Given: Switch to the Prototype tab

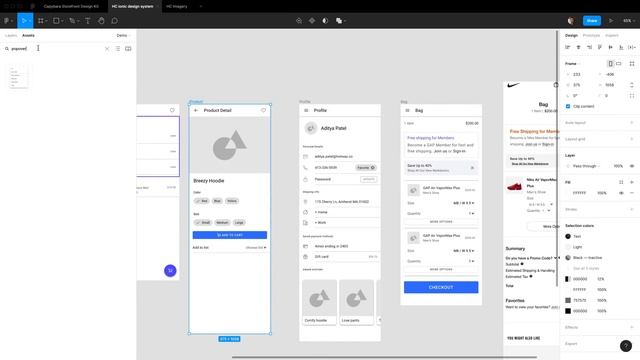Looking at the screenshot, I should [x=591, y=36].
